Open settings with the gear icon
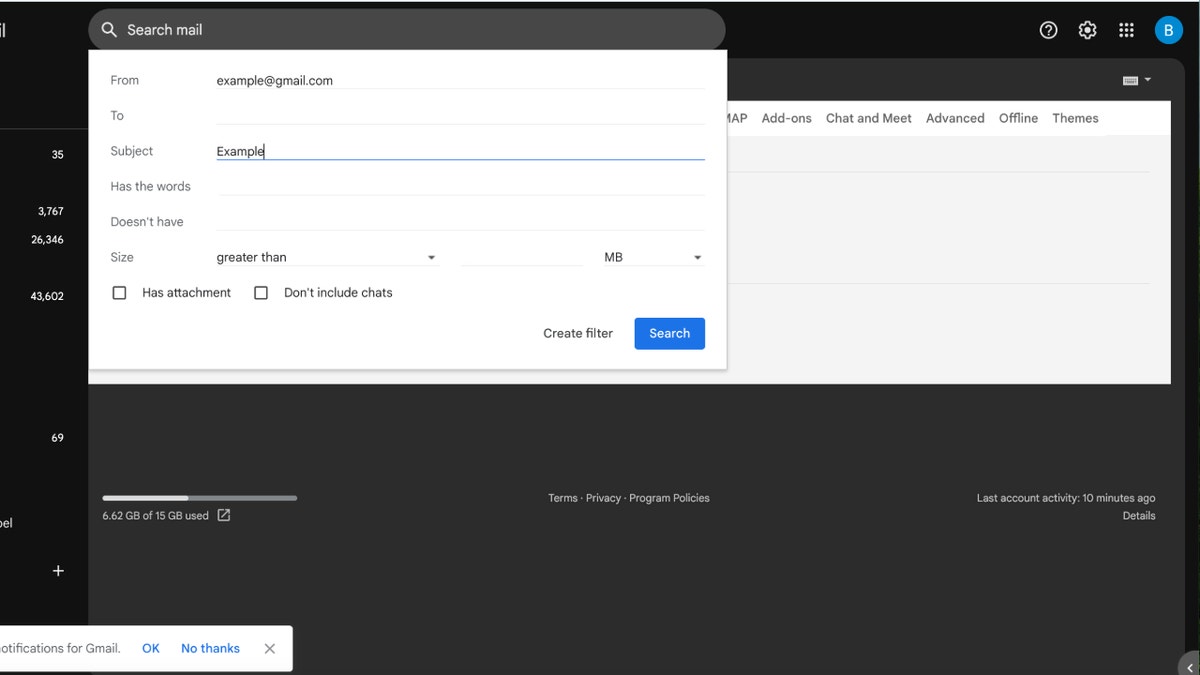 coord(1087,30)
